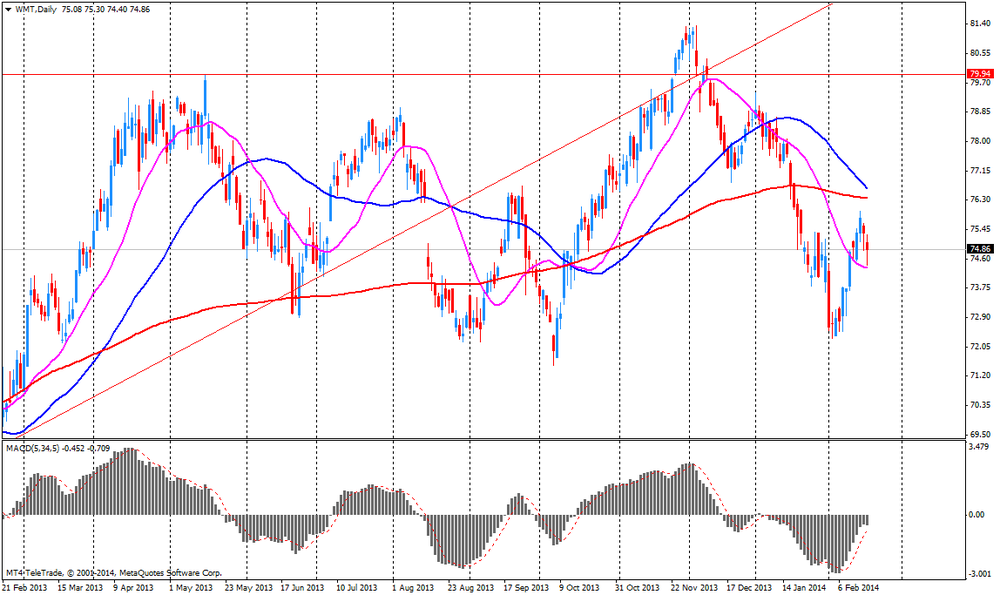
Task: Click the black 74.86 current price tag
Action: pyautogui.click(x=980, y=249)
